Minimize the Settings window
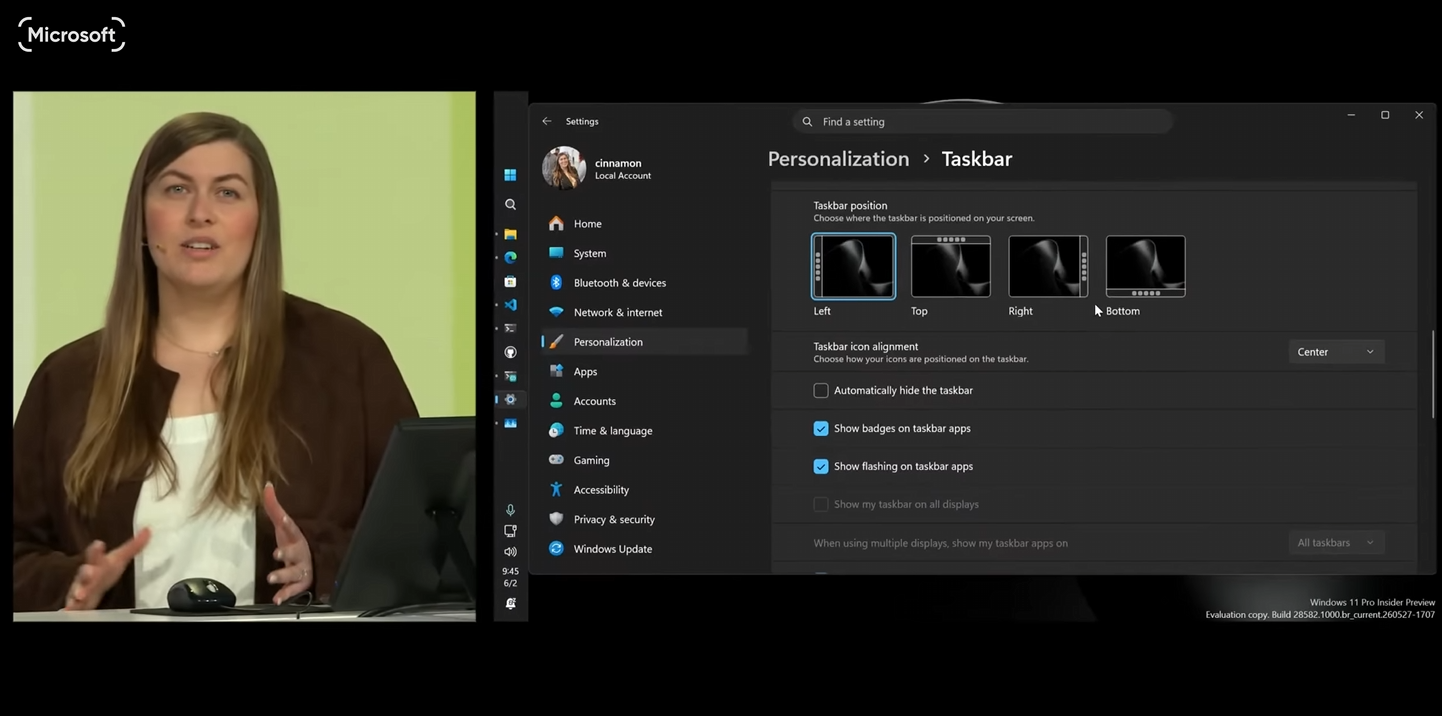 (1351, 115)
